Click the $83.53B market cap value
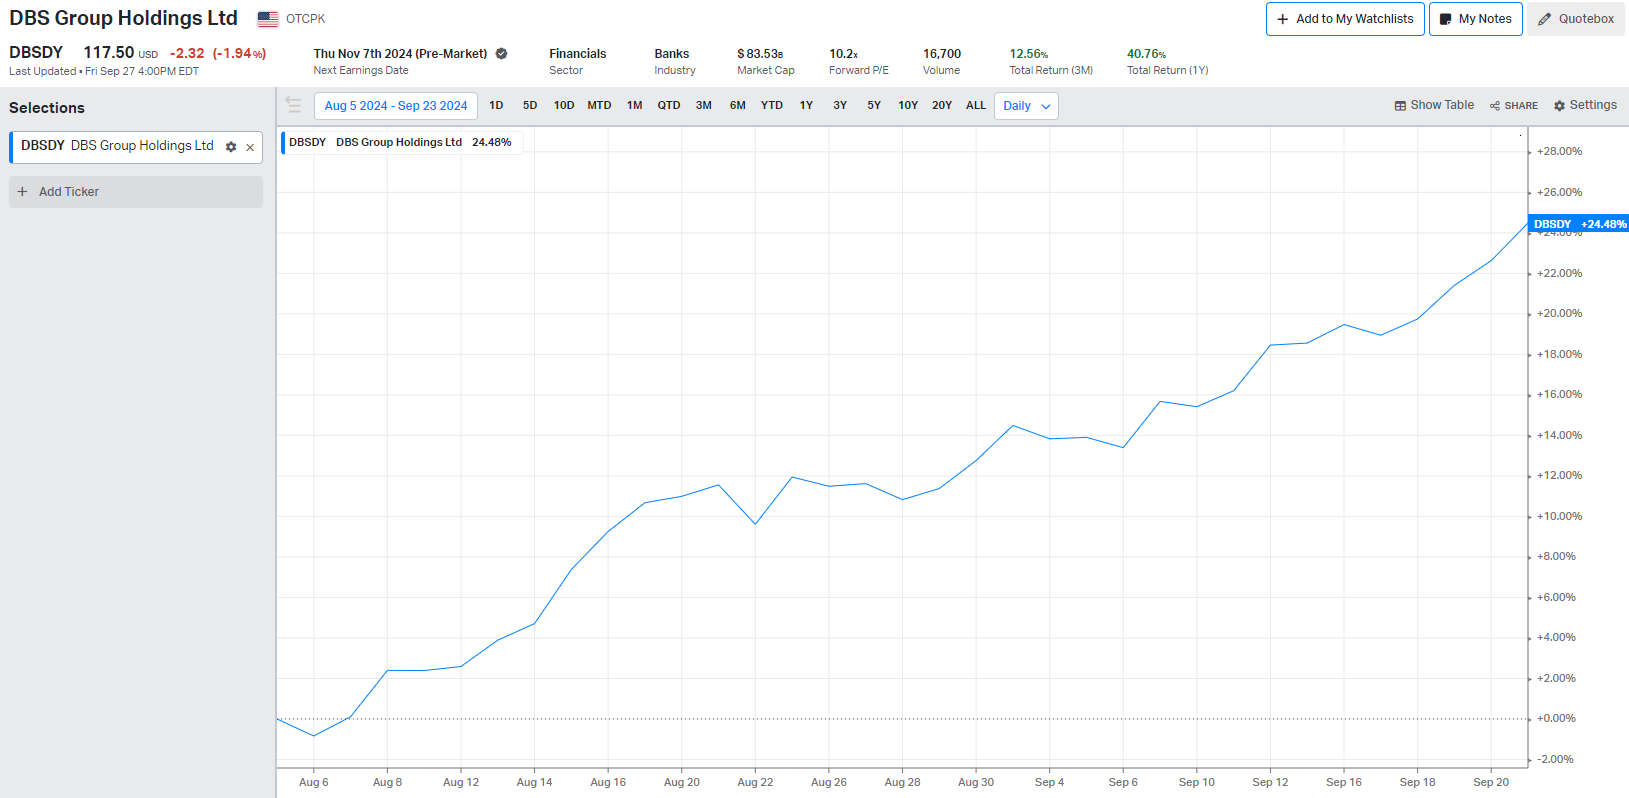Viewport: 1629px width, 798px height. 760,54
